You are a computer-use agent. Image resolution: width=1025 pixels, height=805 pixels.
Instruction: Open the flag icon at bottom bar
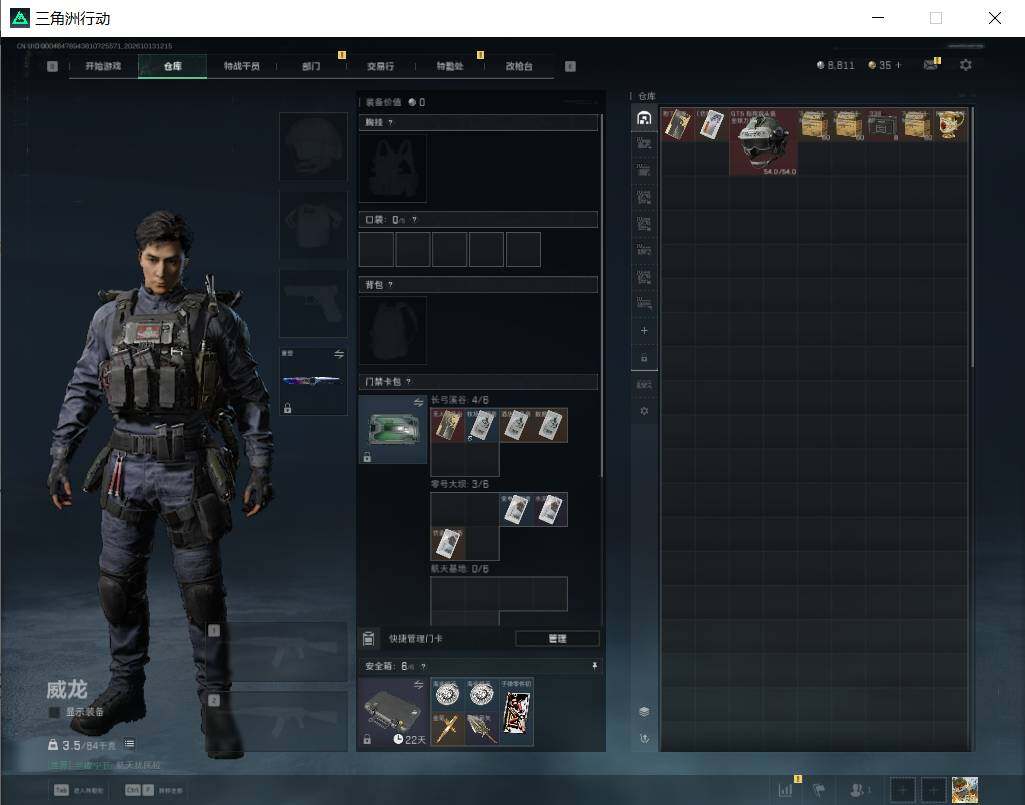819,790
